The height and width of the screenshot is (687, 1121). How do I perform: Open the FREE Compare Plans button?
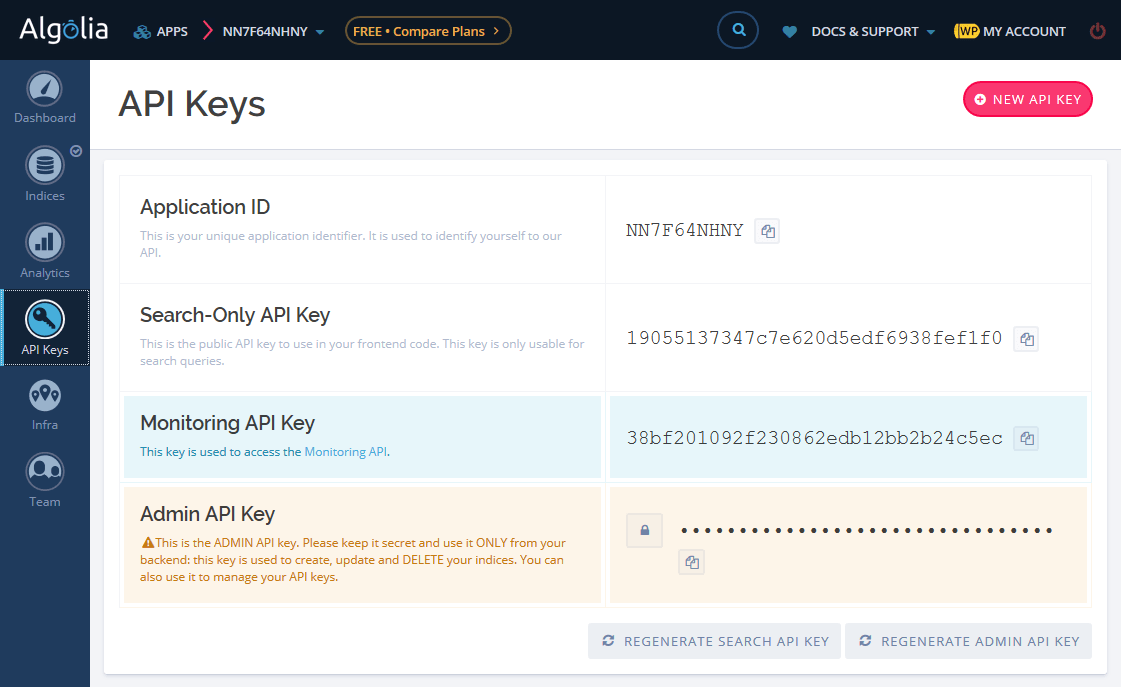click(428, 31)
